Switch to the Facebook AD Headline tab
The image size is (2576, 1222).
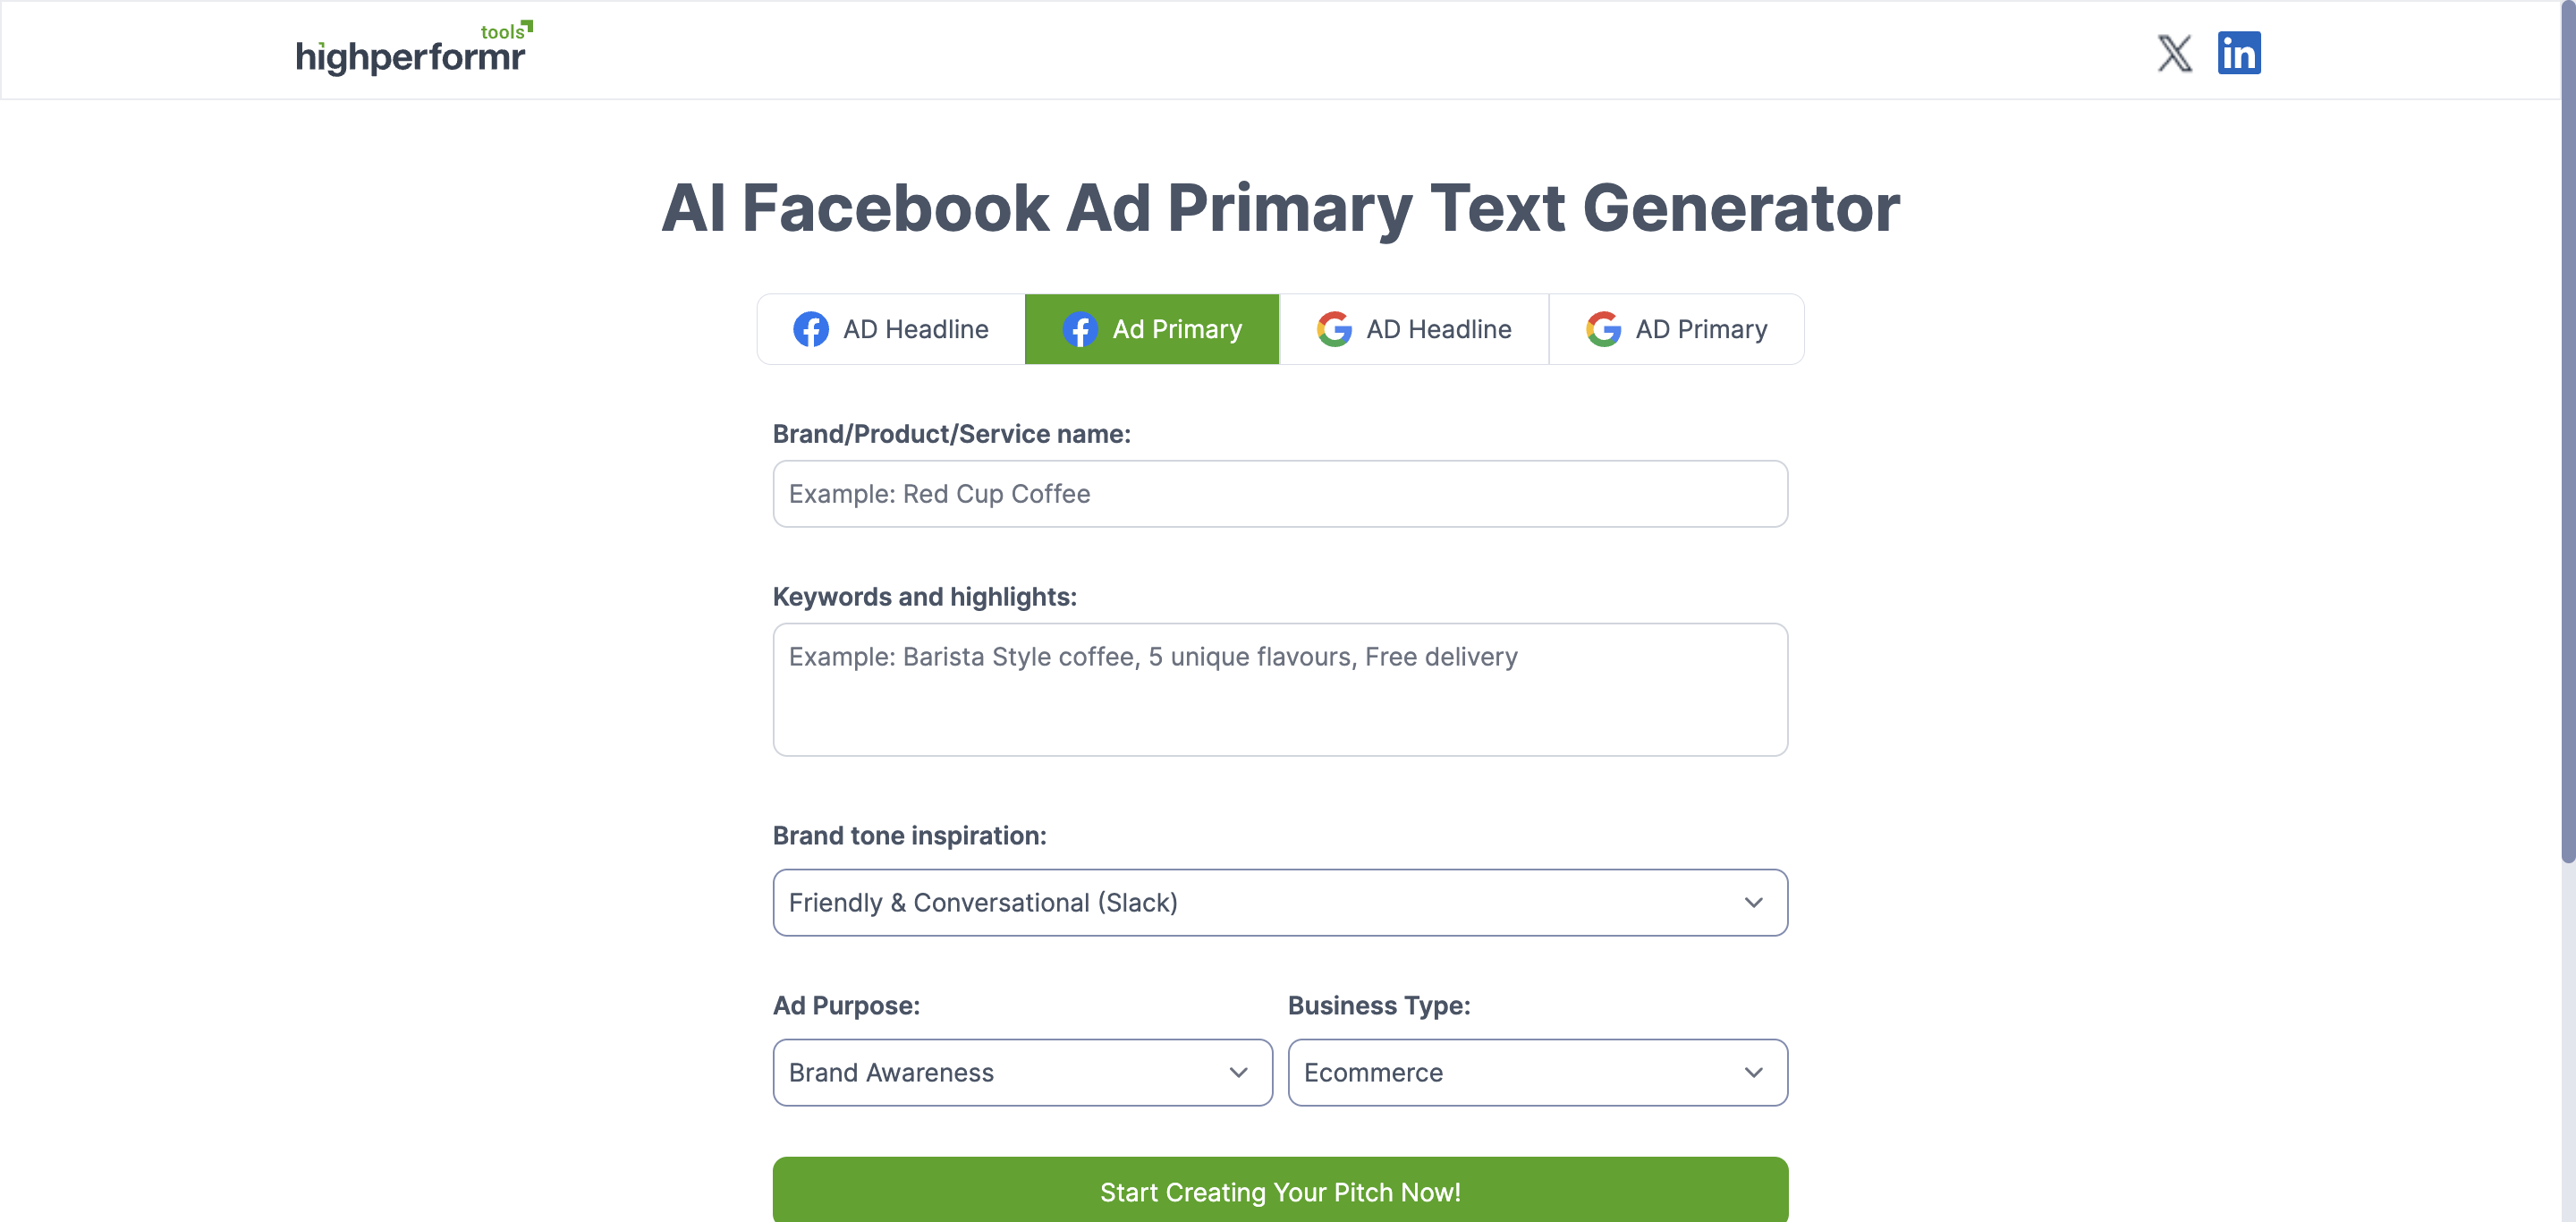(x=890, y=329)
